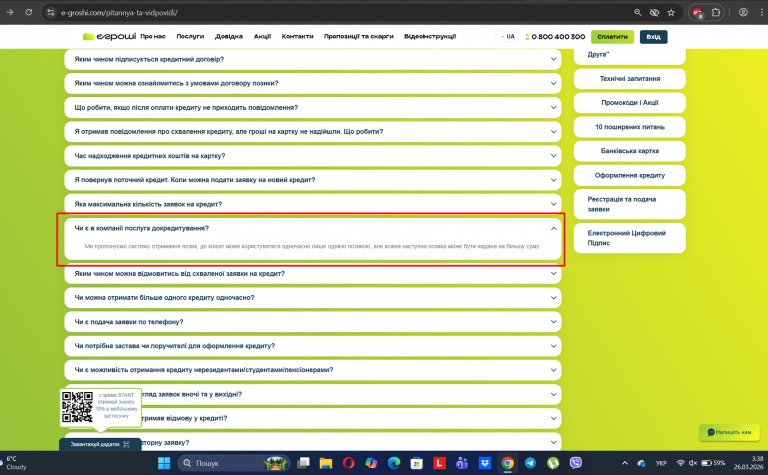This screenshot has width=768, height=475.
Task: Click the speaker volume icon in tray
Action: [x=693, y=463]
